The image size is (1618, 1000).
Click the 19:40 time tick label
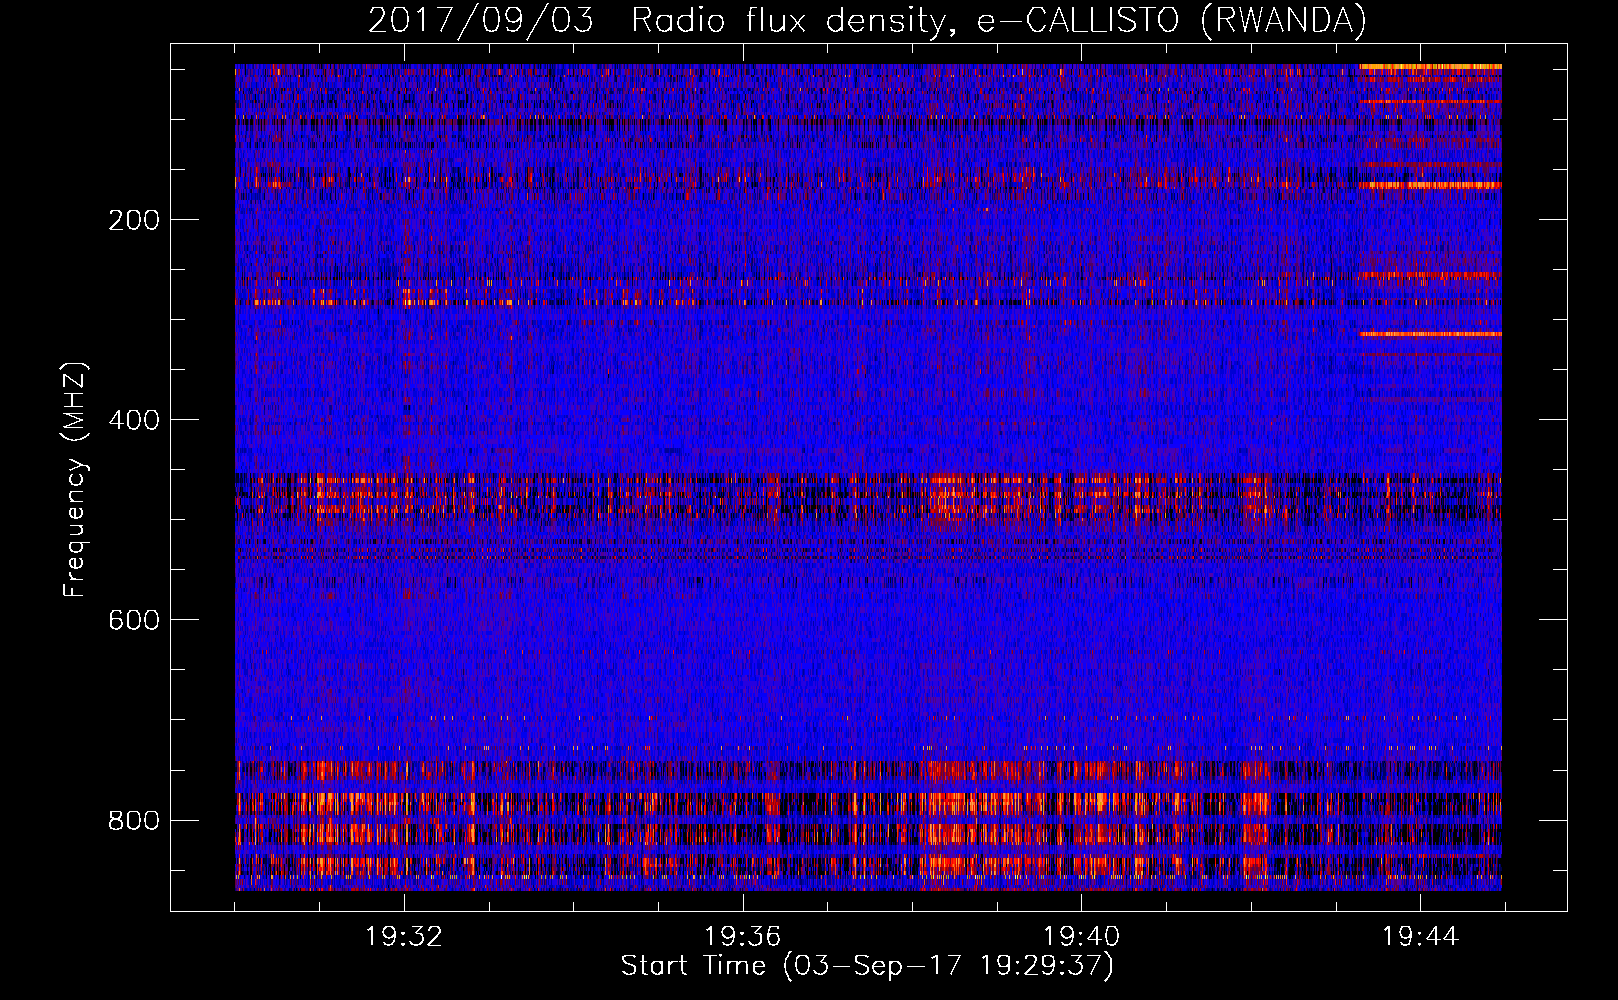tap(1081, 937)
